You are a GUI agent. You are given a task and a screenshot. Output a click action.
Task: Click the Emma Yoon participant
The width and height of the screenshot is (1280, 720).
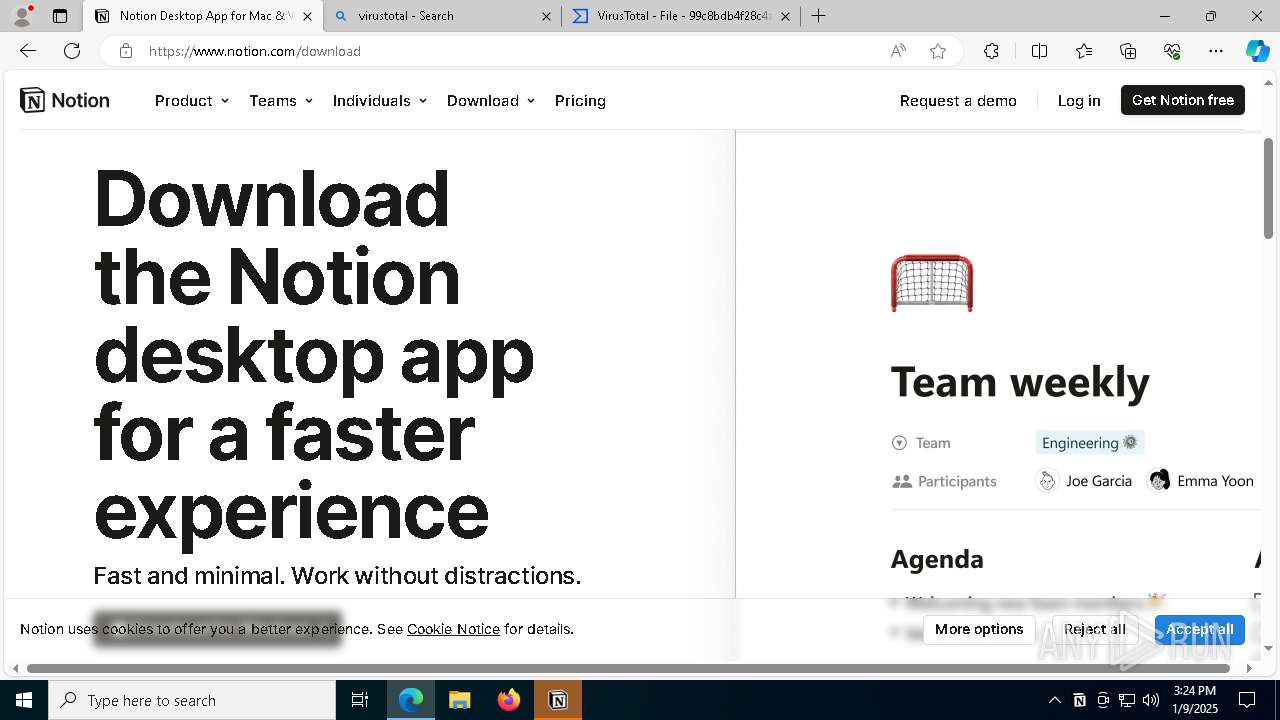[1201, 481]
